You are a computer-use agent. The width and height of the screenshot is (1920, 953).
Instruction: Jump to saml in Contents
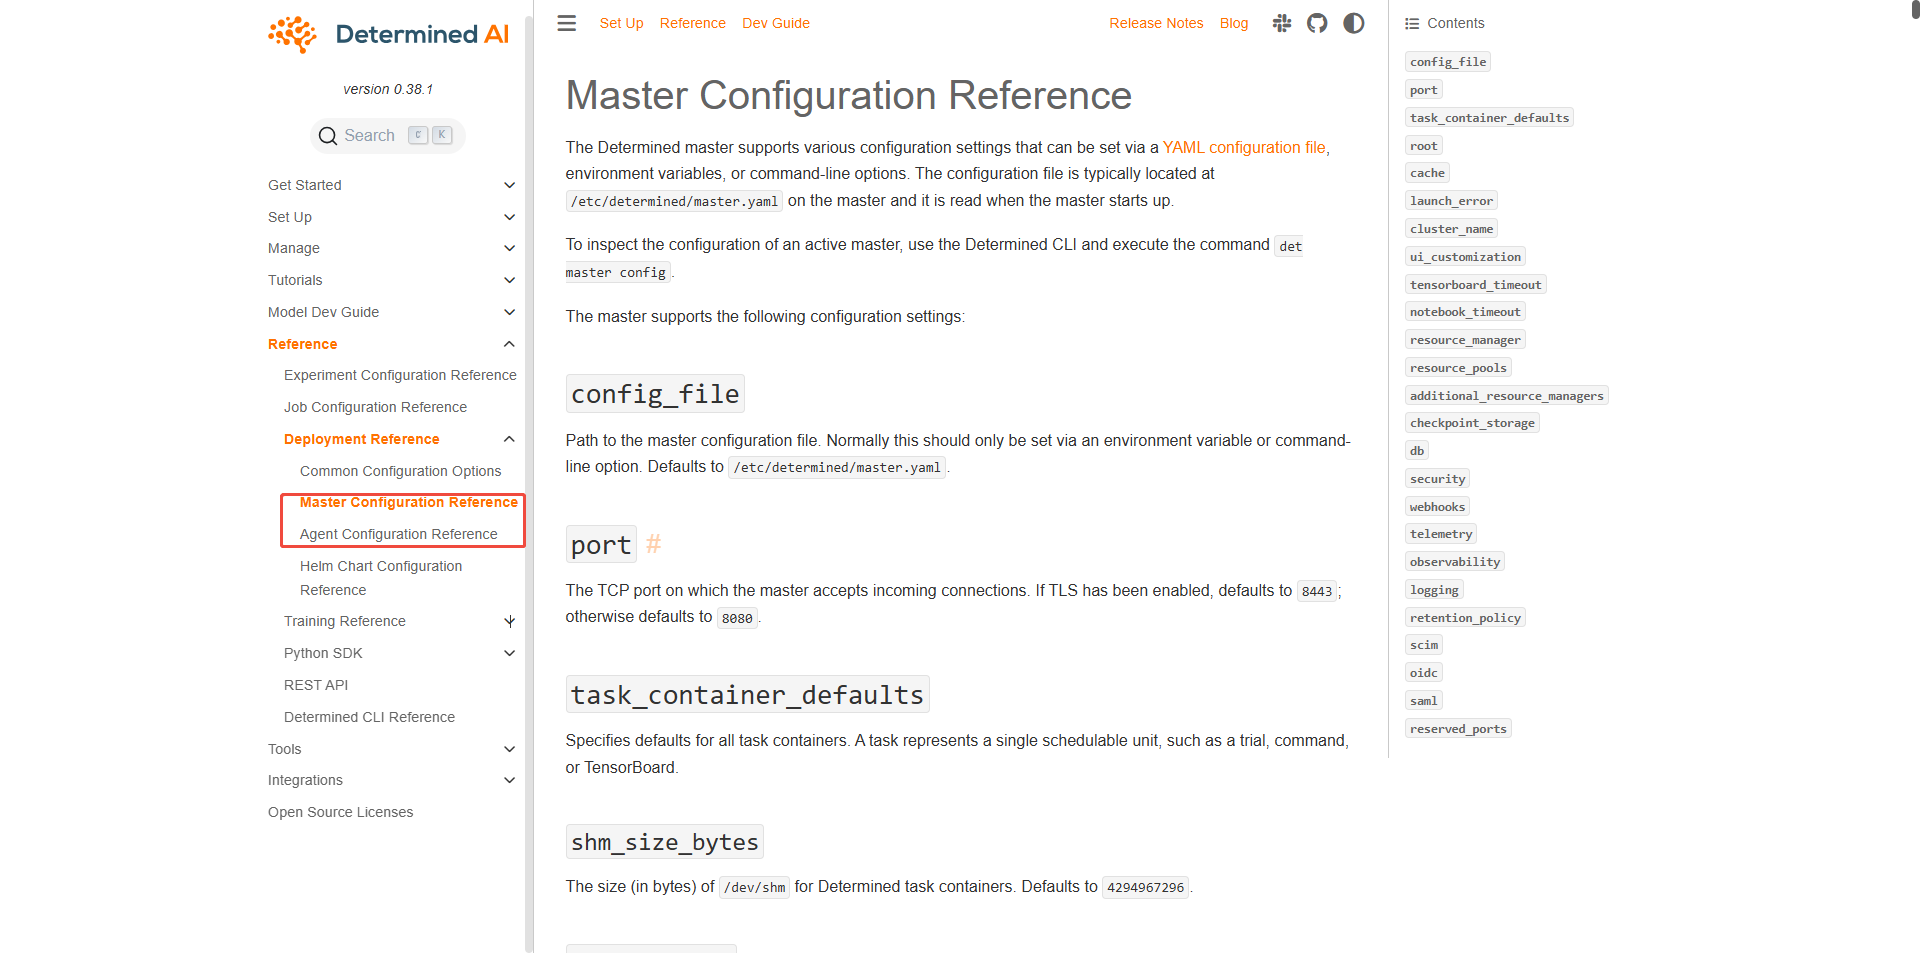click(x=1424, y=701)
